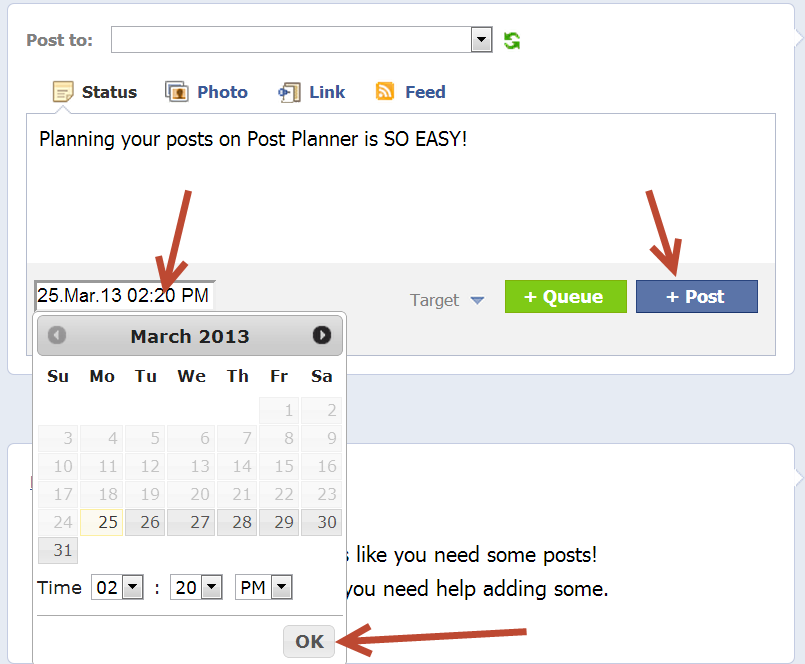
Task: Open the Post to dropdown
Action: (481, 40)
